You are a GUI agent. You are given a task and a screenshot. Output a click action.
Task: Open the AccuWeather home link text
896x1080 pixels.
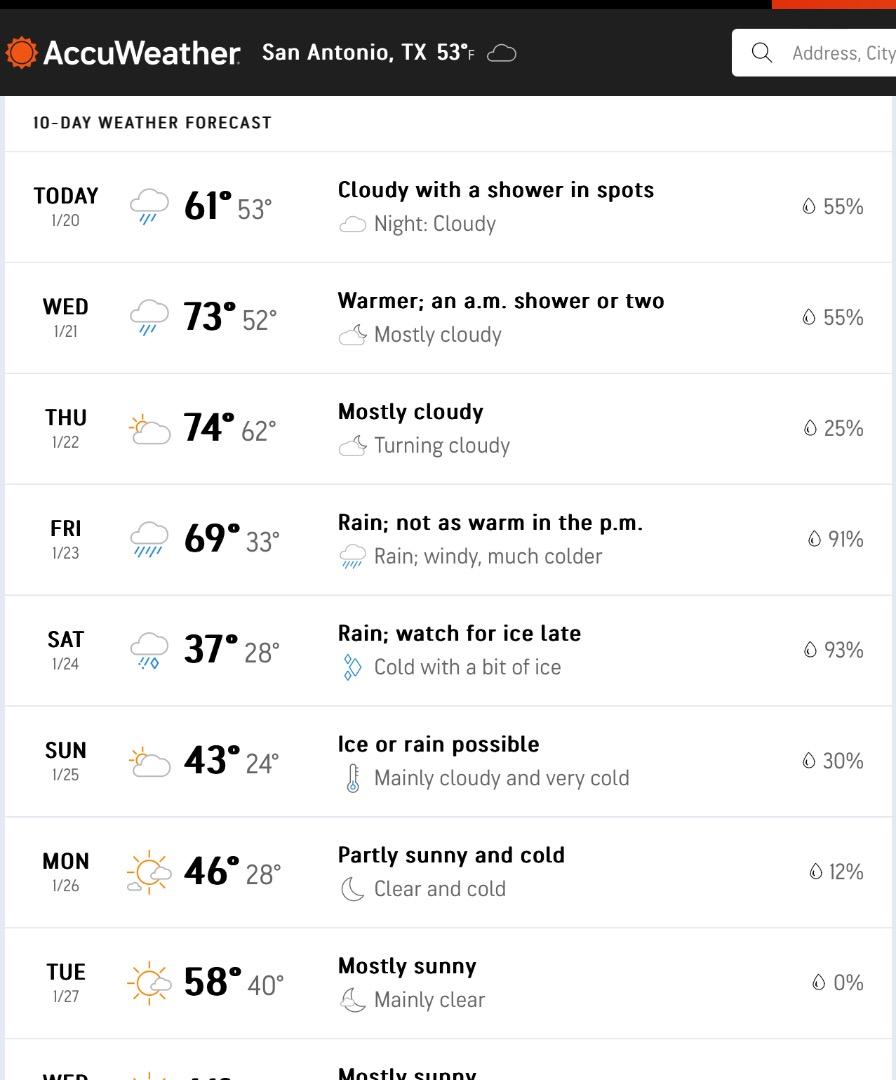(141, 53)
